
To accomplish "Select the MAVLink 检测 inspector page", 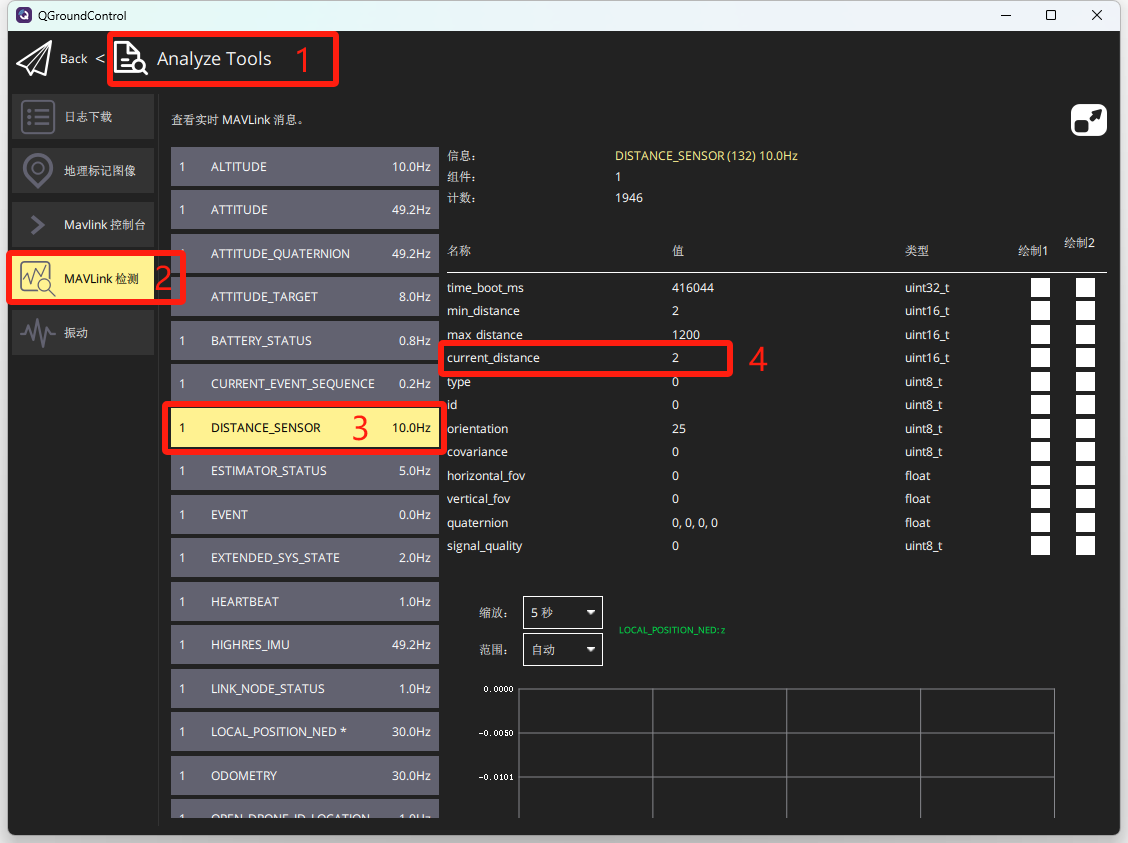I will pyautogui.click(x=83, y=278).
